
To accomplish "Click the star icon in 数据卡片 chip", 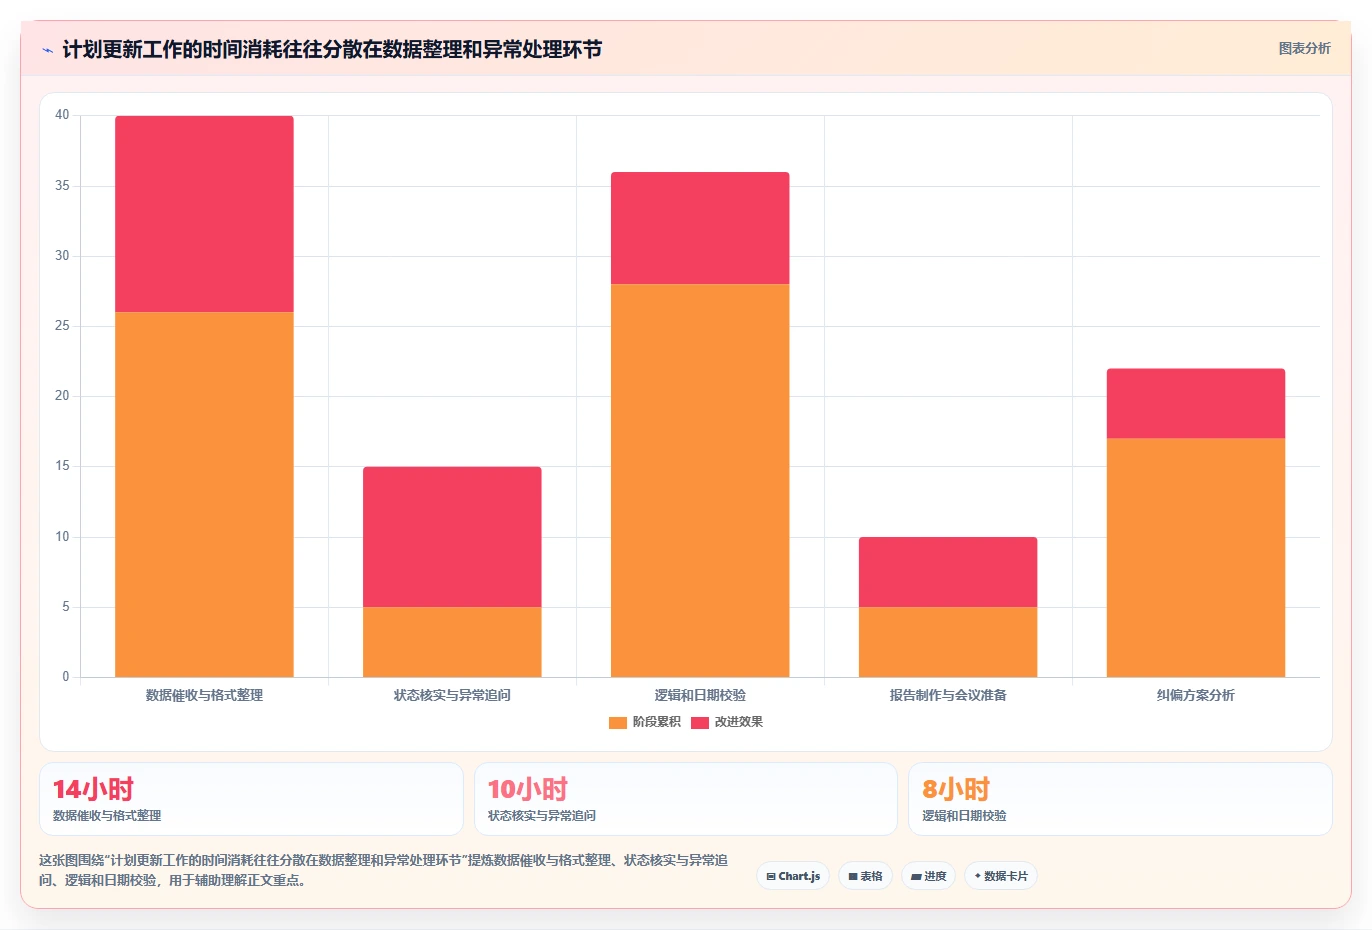I will click(x=978, y=876).
